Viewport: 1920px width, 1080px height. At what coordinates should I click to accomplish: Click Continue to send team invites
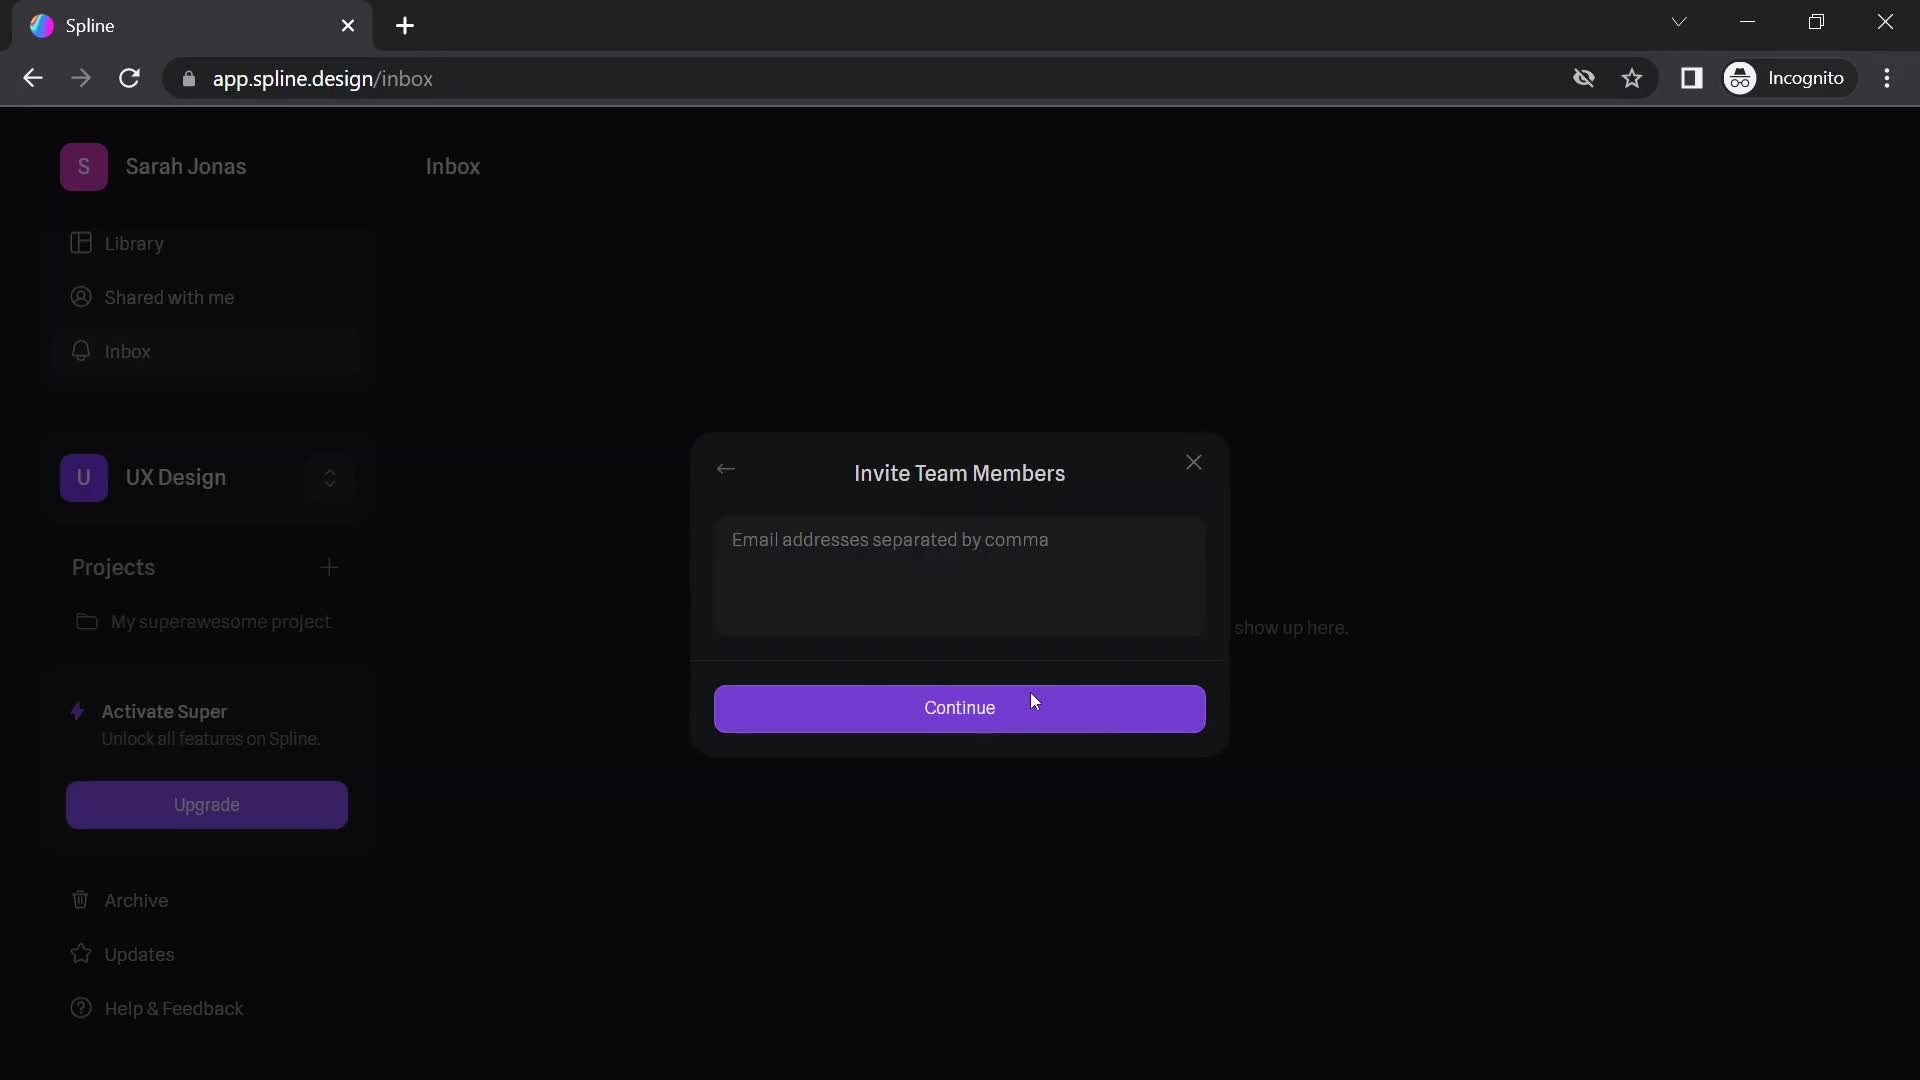click(x=960, y=708)
